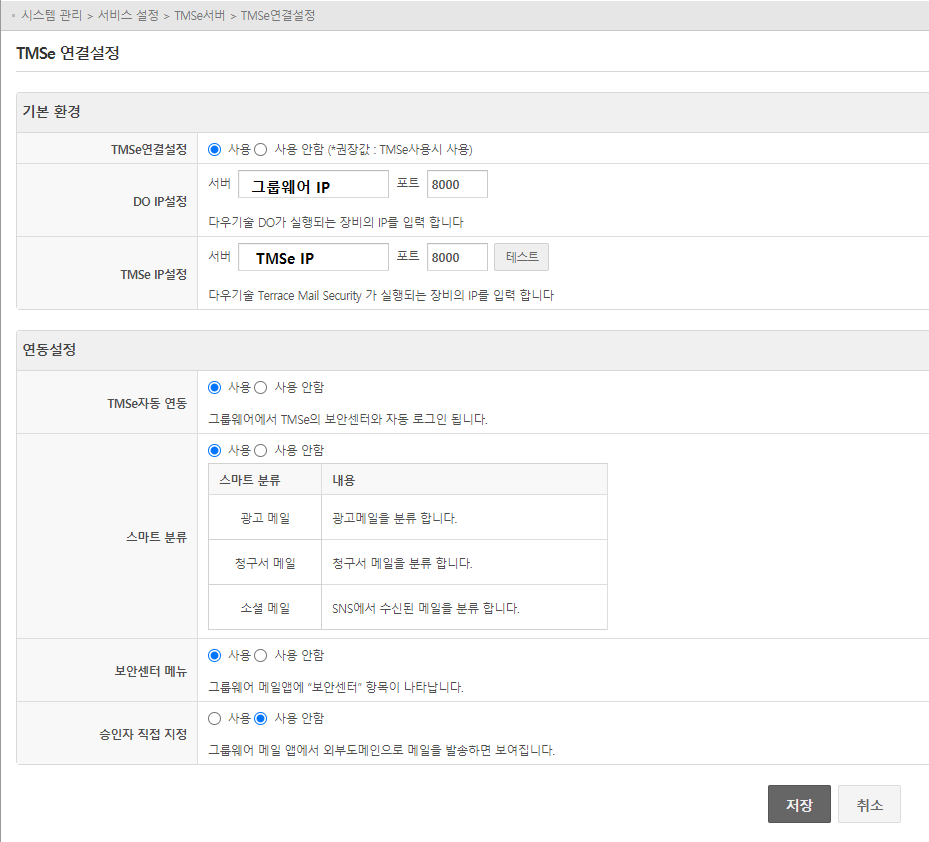The image size is (929, 842).
Task: Click the 'TMSe 연결설정' page title
Action: click(x=68, y=53)
